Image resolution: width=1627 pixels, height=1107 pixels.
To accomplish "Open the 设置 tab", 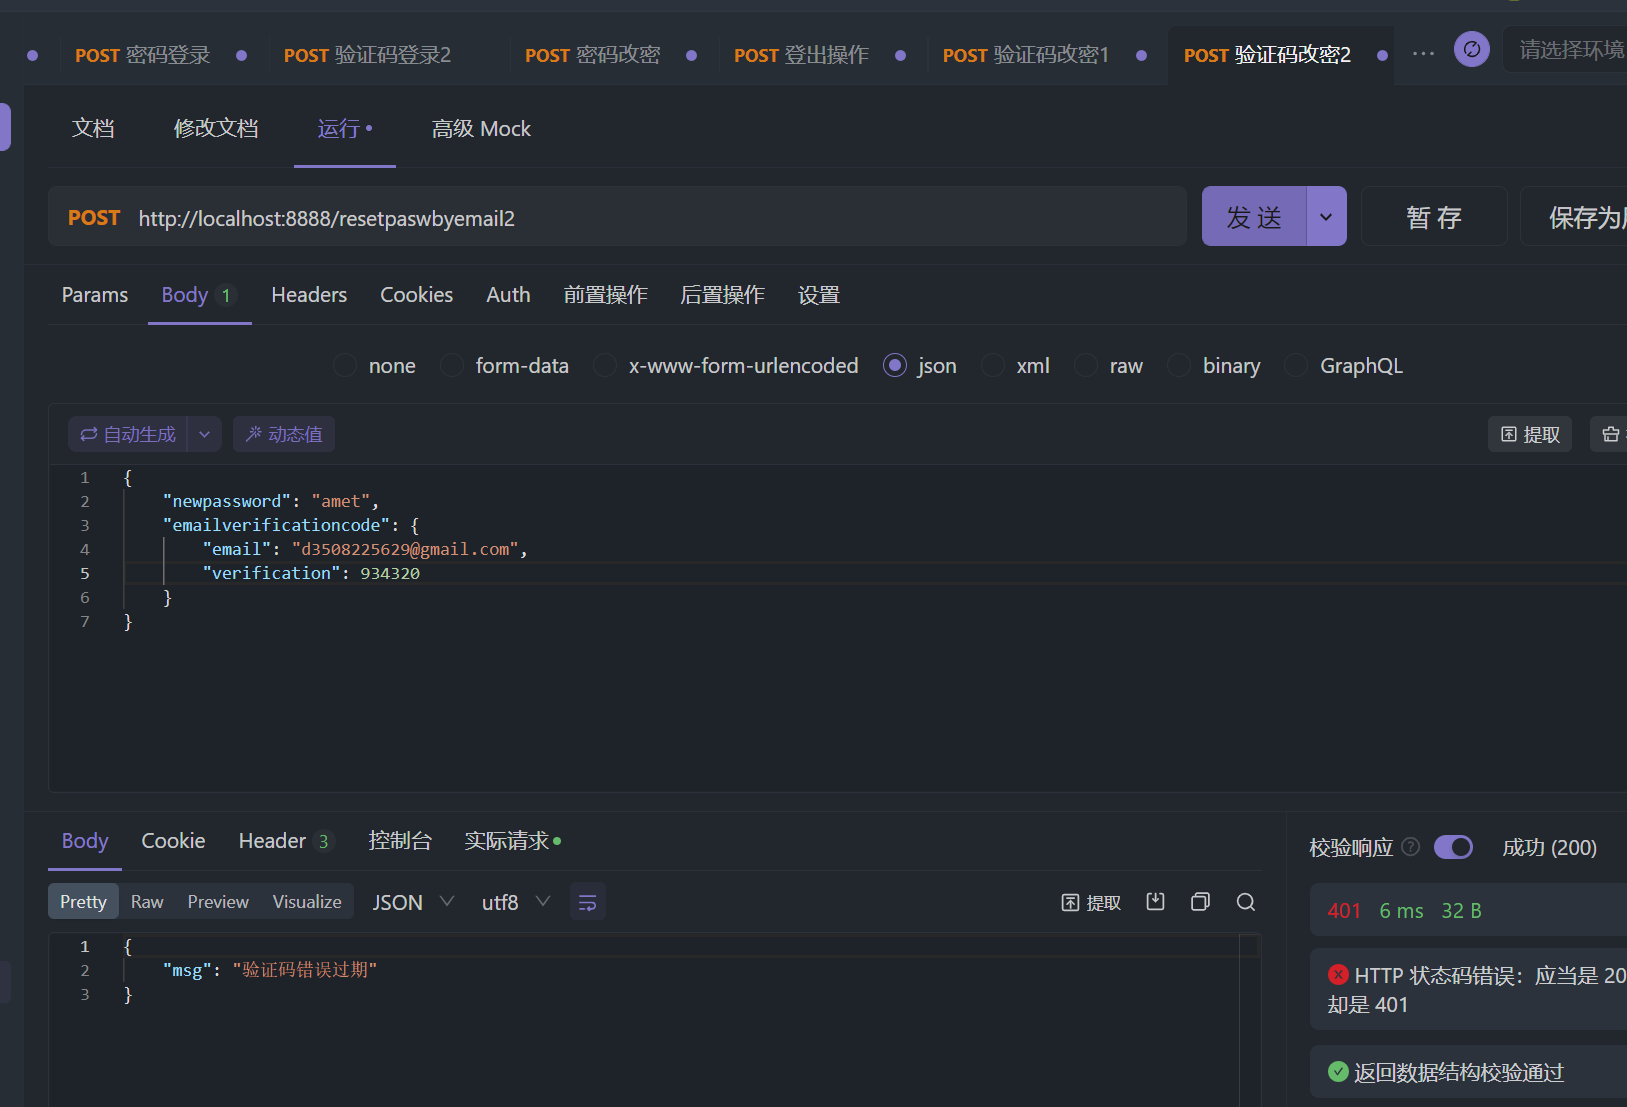I will point(818,295).
